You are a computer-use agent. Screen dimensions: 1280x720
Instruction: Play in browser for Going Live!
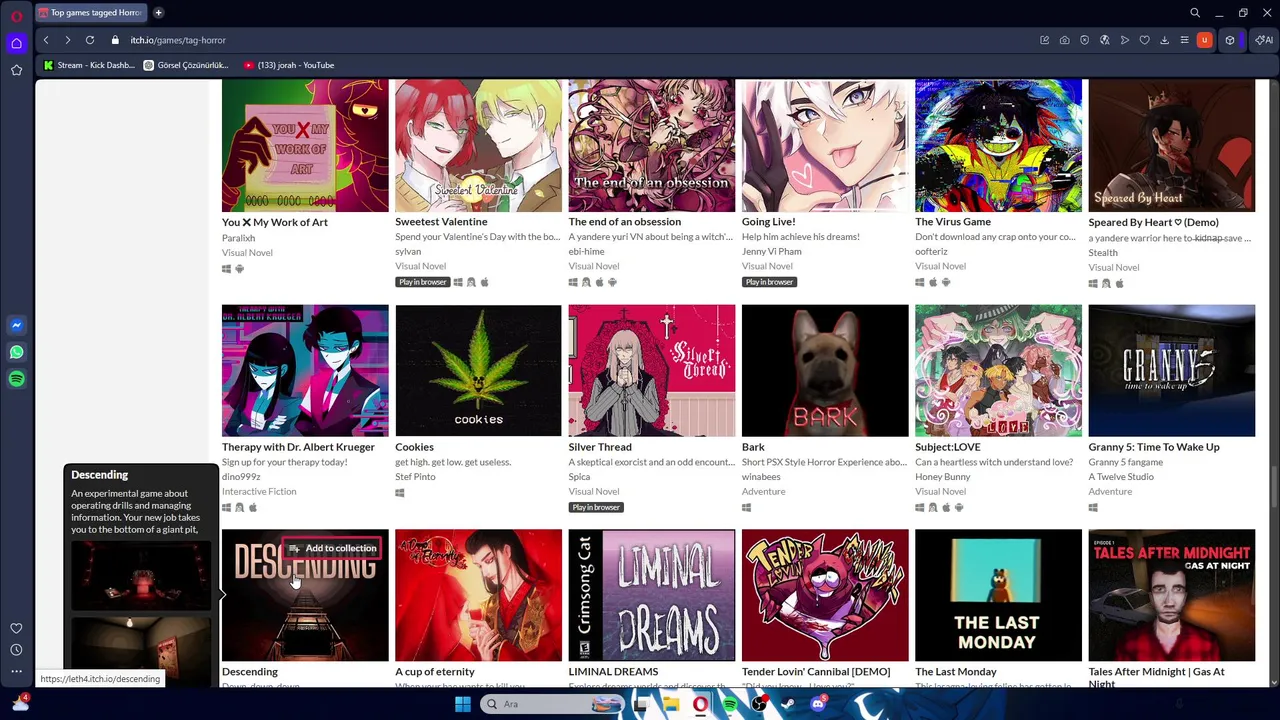(x=769, y=282)
